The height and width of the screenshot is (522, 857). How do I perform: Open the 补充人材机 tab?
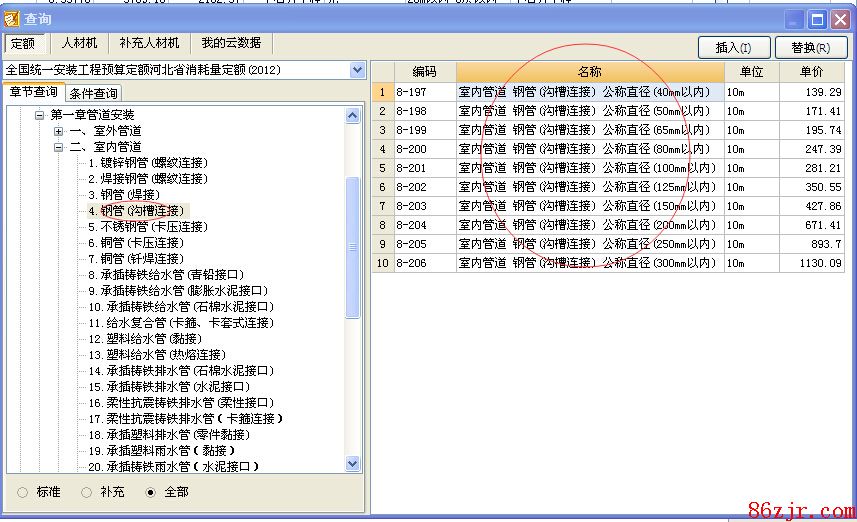pos(149,44)
